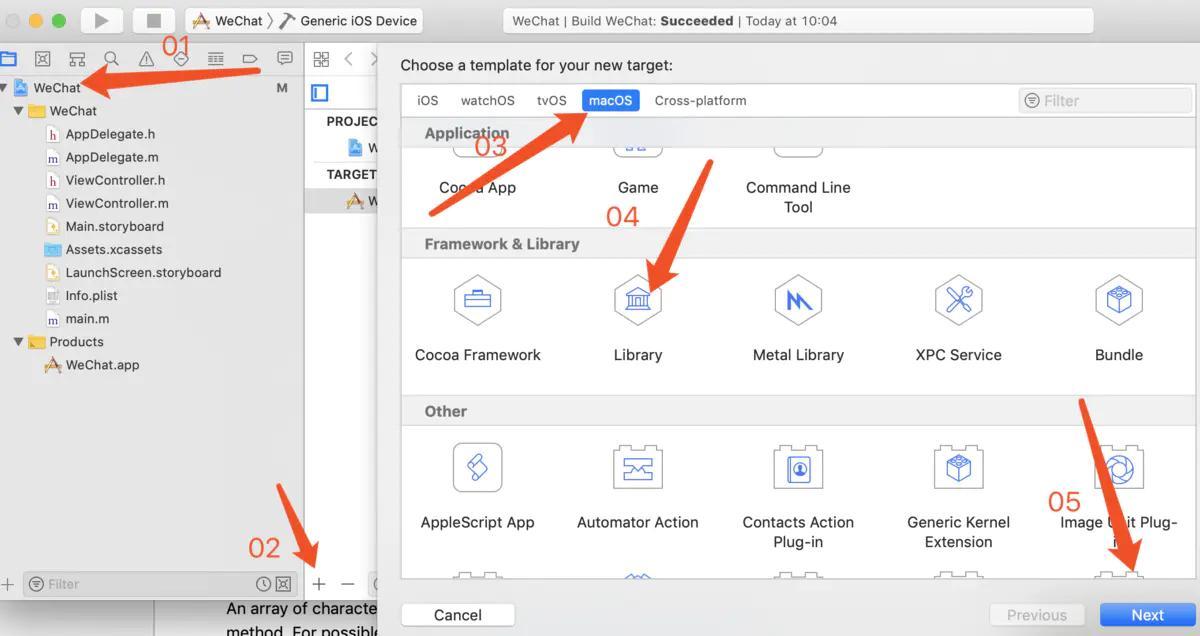This screenshot has height=636, width=1200.
Task: Add a new file via navigator plus button
Action: coord(7,584)
